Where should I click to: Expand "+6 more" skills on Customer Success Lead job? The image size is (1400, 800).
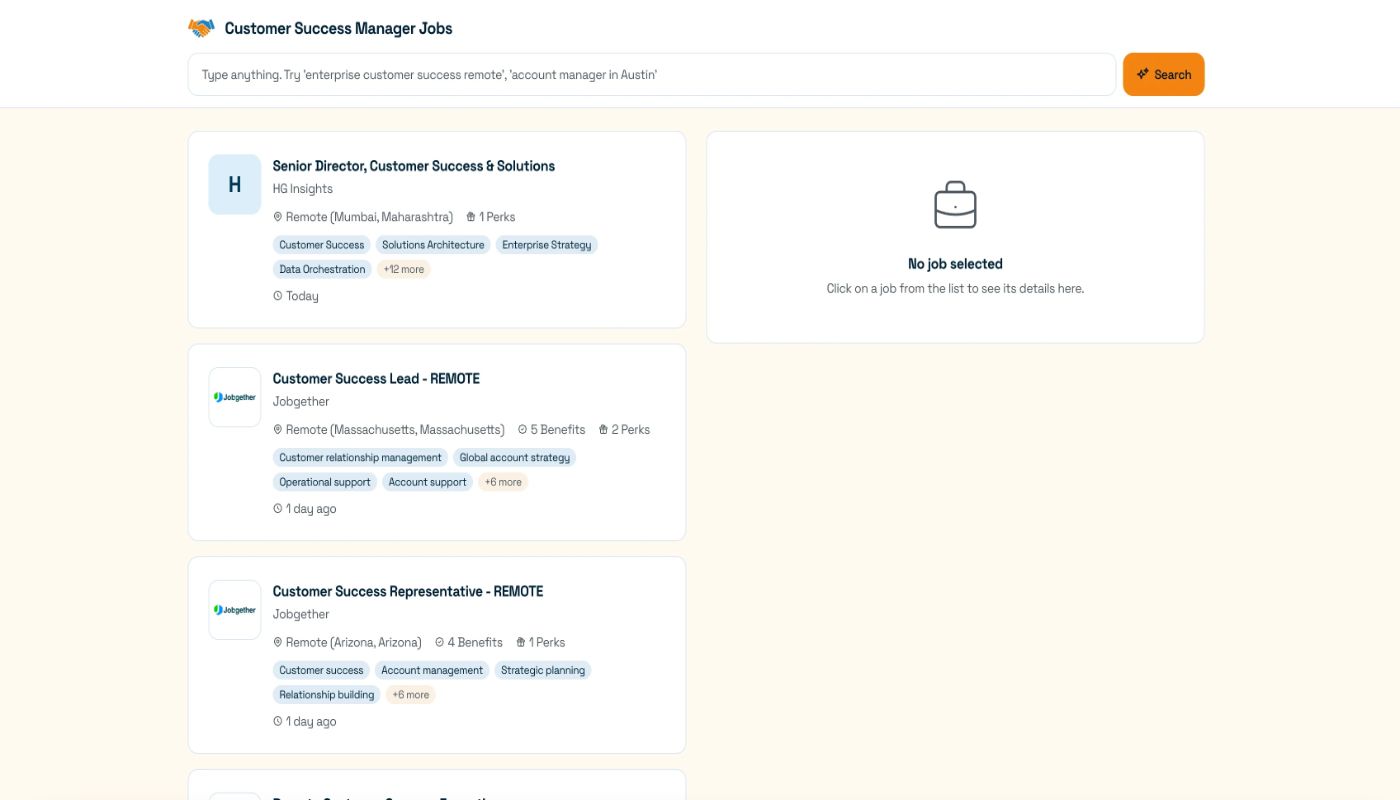pyautogui.click(x=503, y=481)
